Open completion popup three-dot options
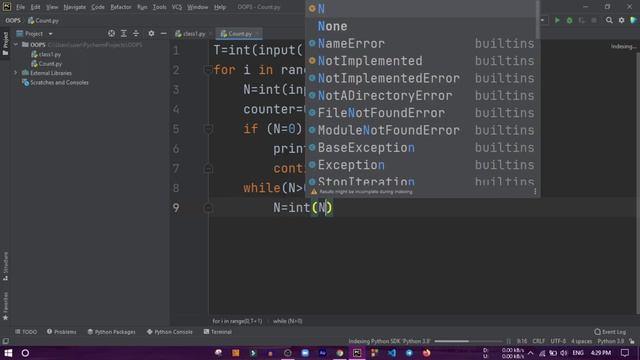Image resolution: width=640 pixels, height=360 pixels. coord(535,191)
